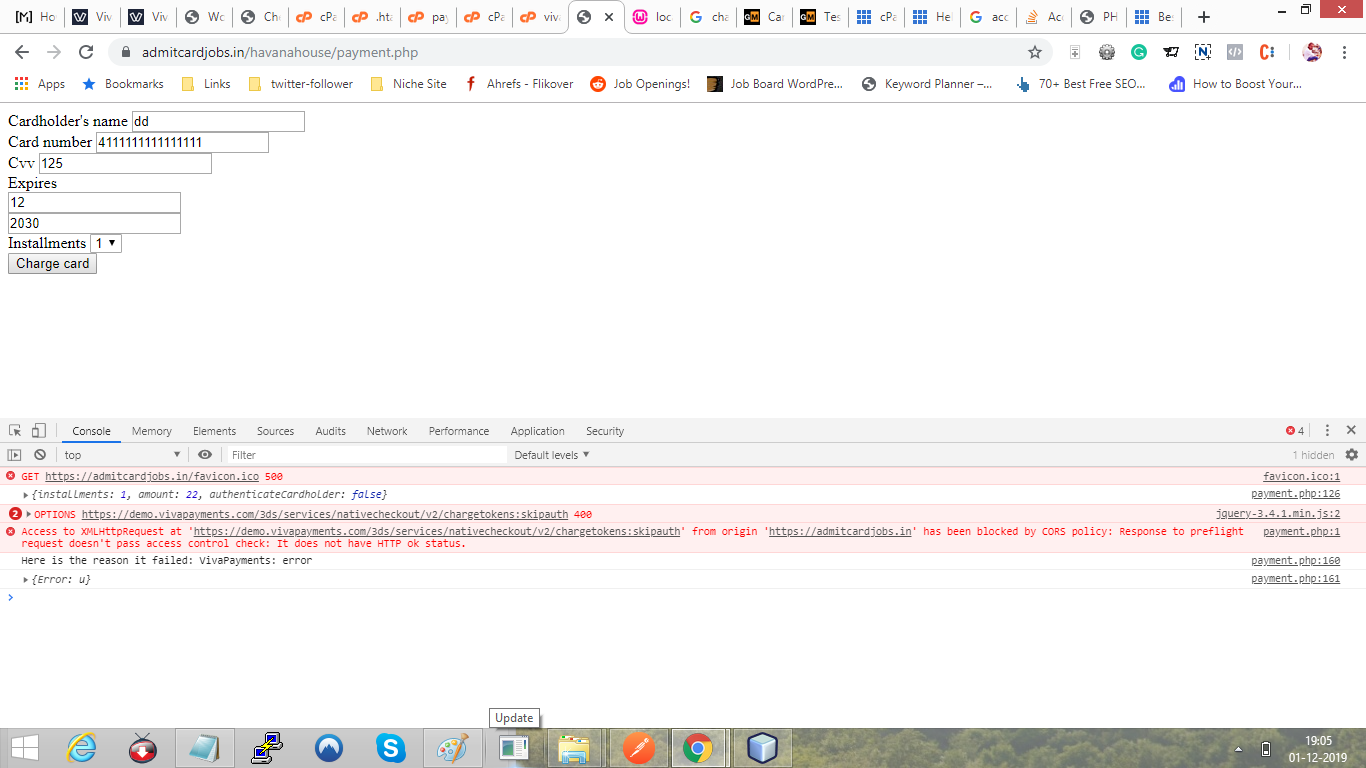Click the Charge card button
Image resolution: width=1366 pixels, height=768 pixels.
(52, 263)
